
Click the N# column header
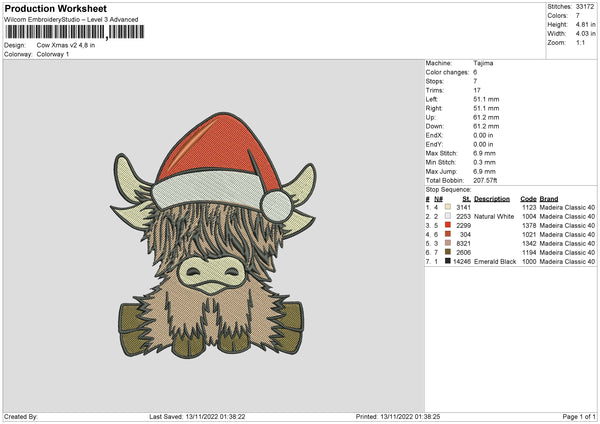[438, 198]
